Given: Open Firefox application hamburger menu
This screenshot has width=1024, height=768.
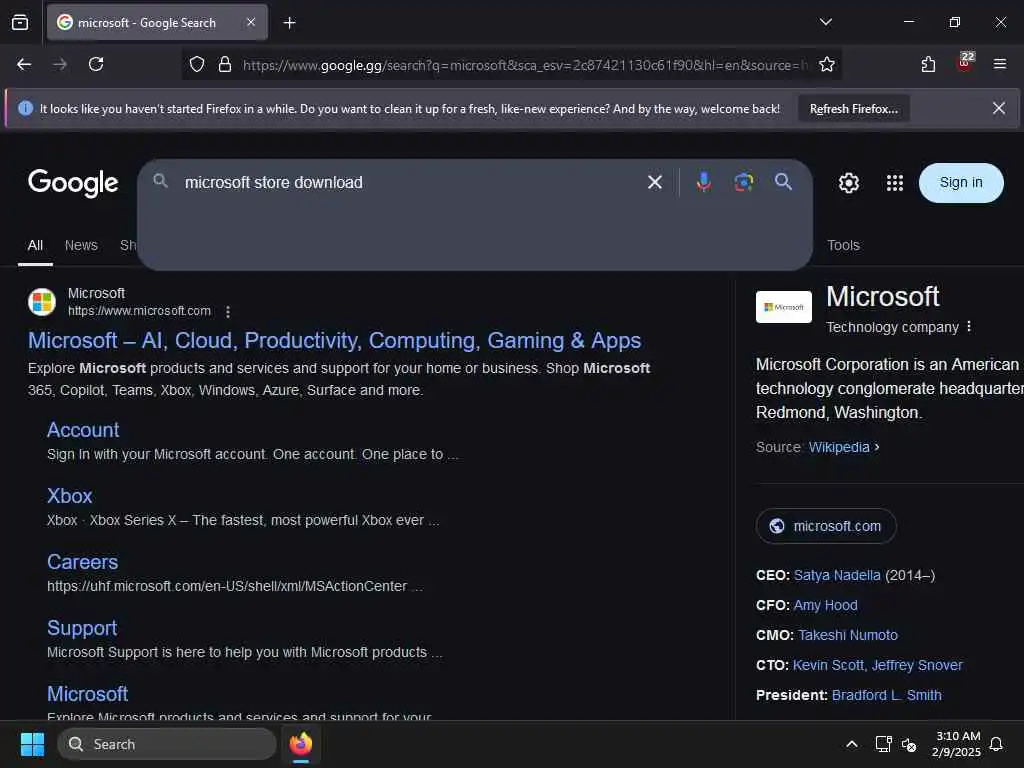Looking at the screenshot, I should (x=999, y=64).
